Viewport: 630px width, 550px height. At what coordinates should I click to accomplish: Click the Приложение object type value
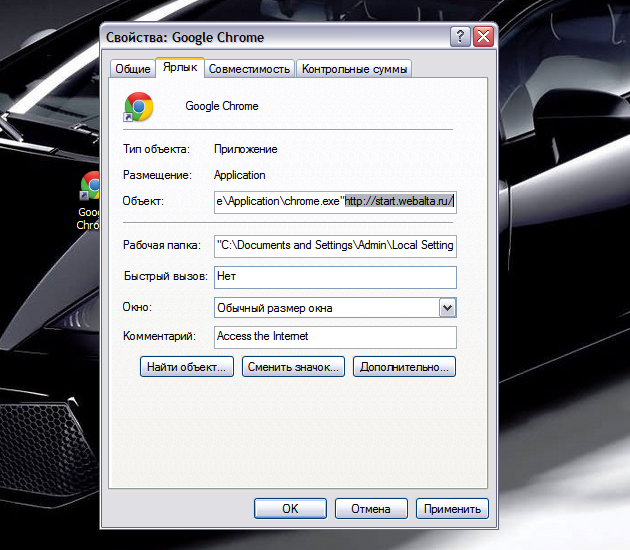click(x=245, y=149)
